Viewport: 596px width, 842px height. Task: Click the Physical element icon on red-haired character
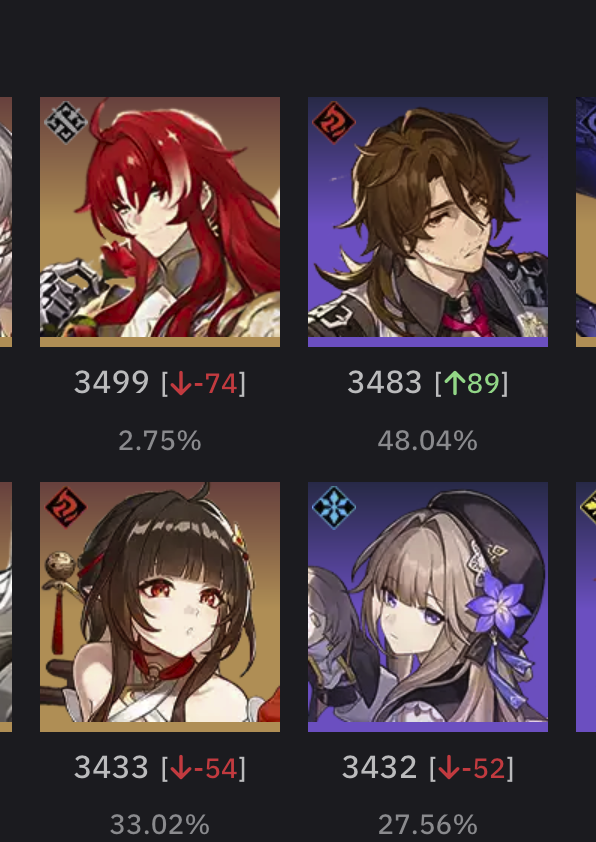pos(66,122)
